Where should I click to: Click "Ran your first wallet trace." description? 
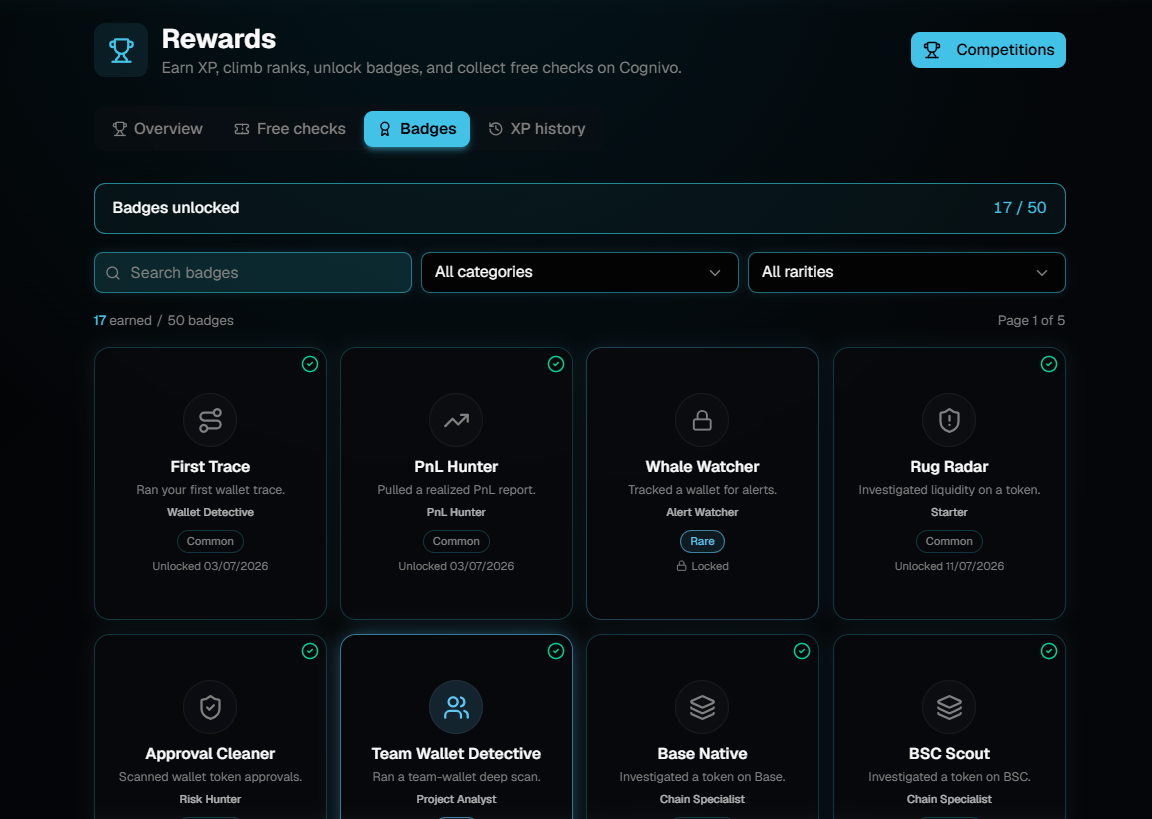point(210,490)
